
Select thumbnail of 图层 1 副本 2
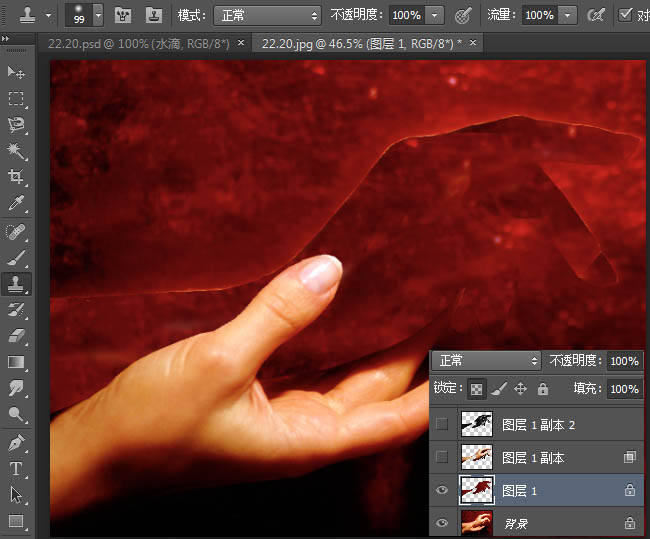click(477, 424)
